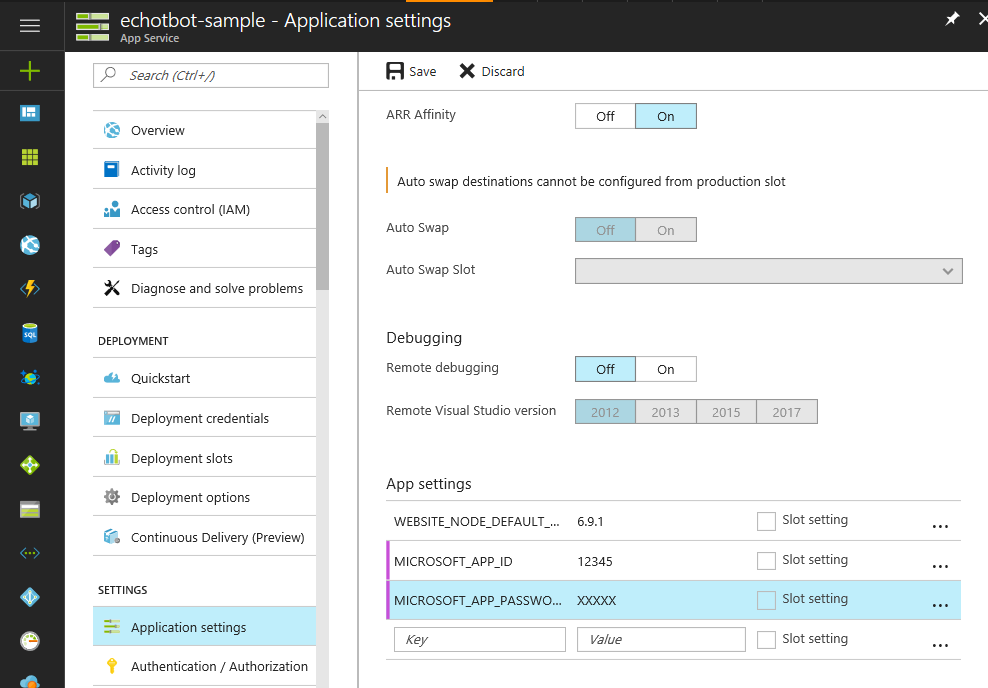This screenshot has height=688, width=988.
Task: Open ellipsis menu for WEBSITE_NODE_DEFAULT row
Action: [940, 526]
